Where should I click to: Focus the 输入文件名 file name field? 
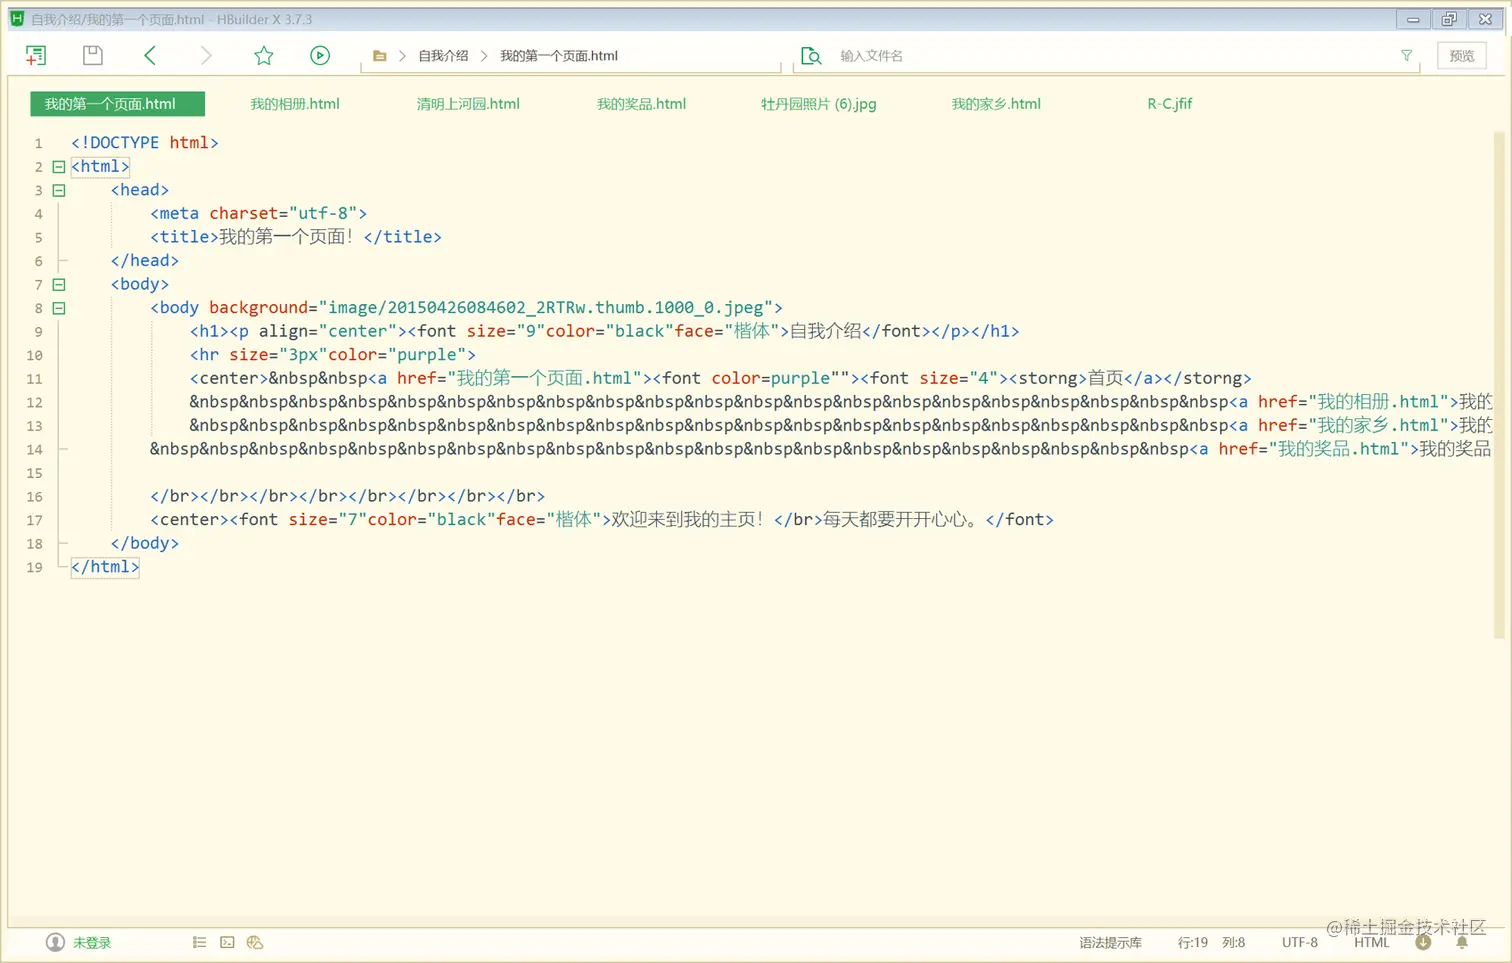click(1105, 56)
